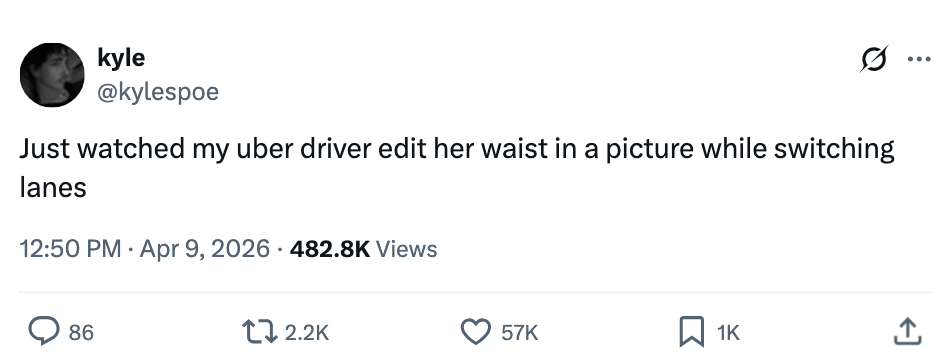This screenshot has width=948, height=364.
Task: Click the display name kyle
Action: coord(121,57)
